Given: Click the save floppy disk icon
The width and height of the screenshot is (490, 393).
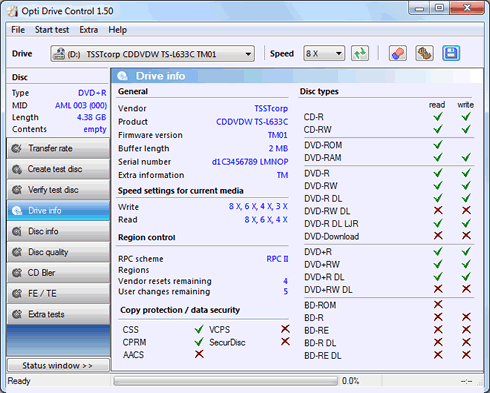Looking at the screenshot, I should click(451, 53).
